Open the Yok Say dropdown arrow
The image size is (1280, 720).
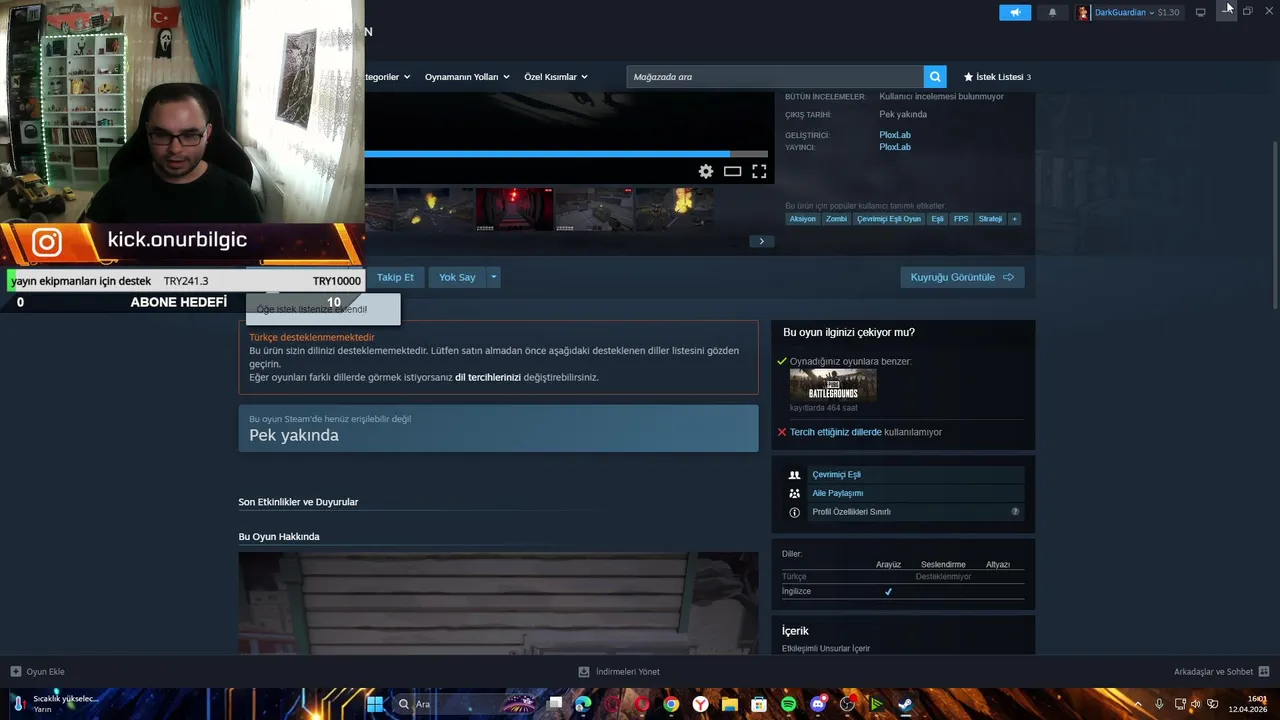(x=493, y=277)
